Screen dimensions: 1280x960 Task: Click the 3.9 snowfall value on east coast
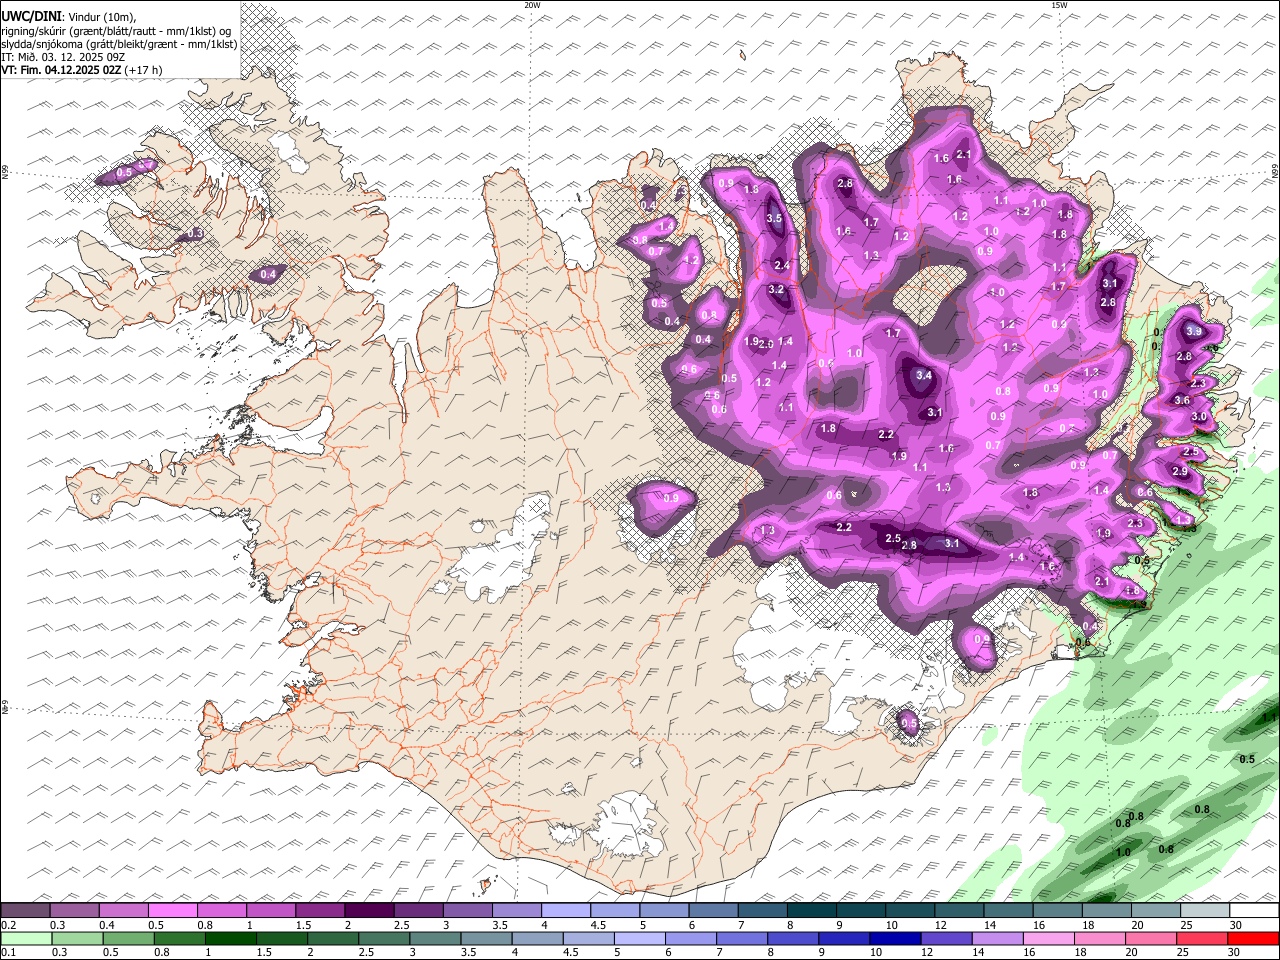pos(1193,331)
